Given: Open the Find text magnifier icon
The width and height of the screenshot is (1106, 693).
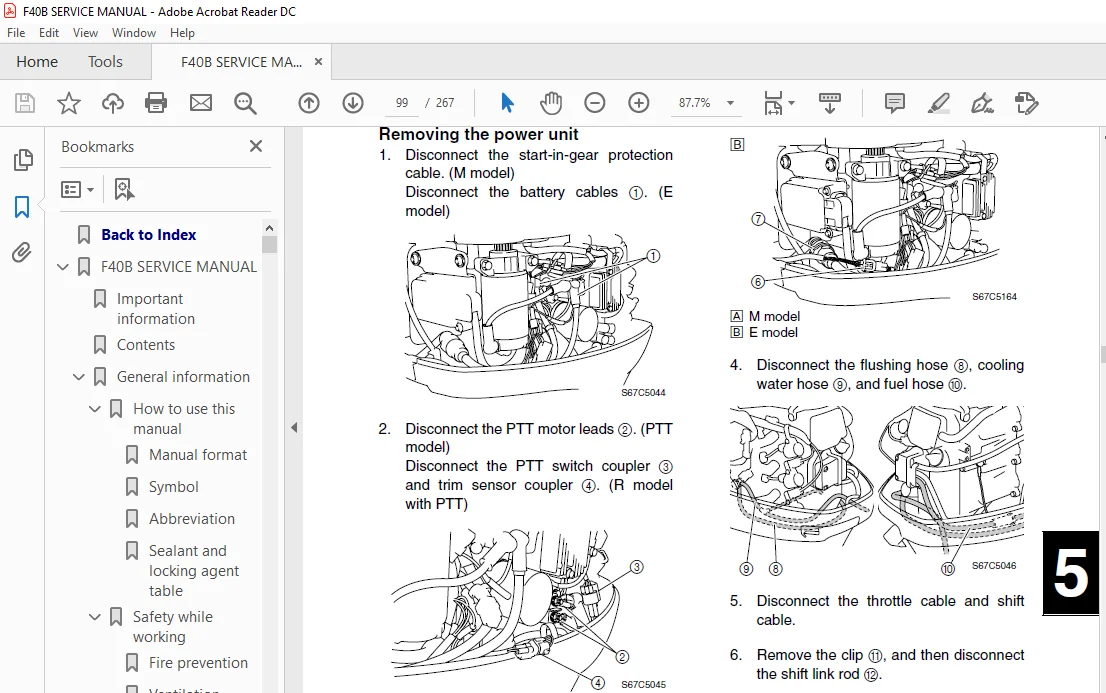Looking at the screenshot, I should 245,103.
